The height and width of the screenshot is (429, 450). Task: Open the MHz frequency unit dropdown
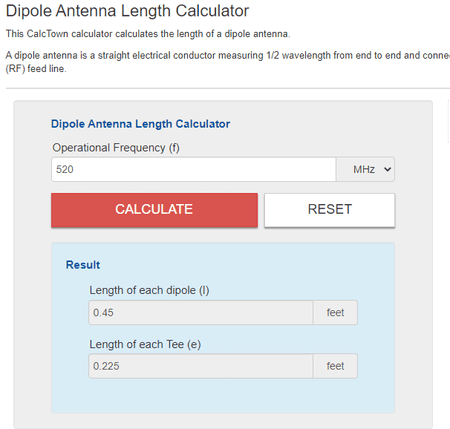point(365,169)
